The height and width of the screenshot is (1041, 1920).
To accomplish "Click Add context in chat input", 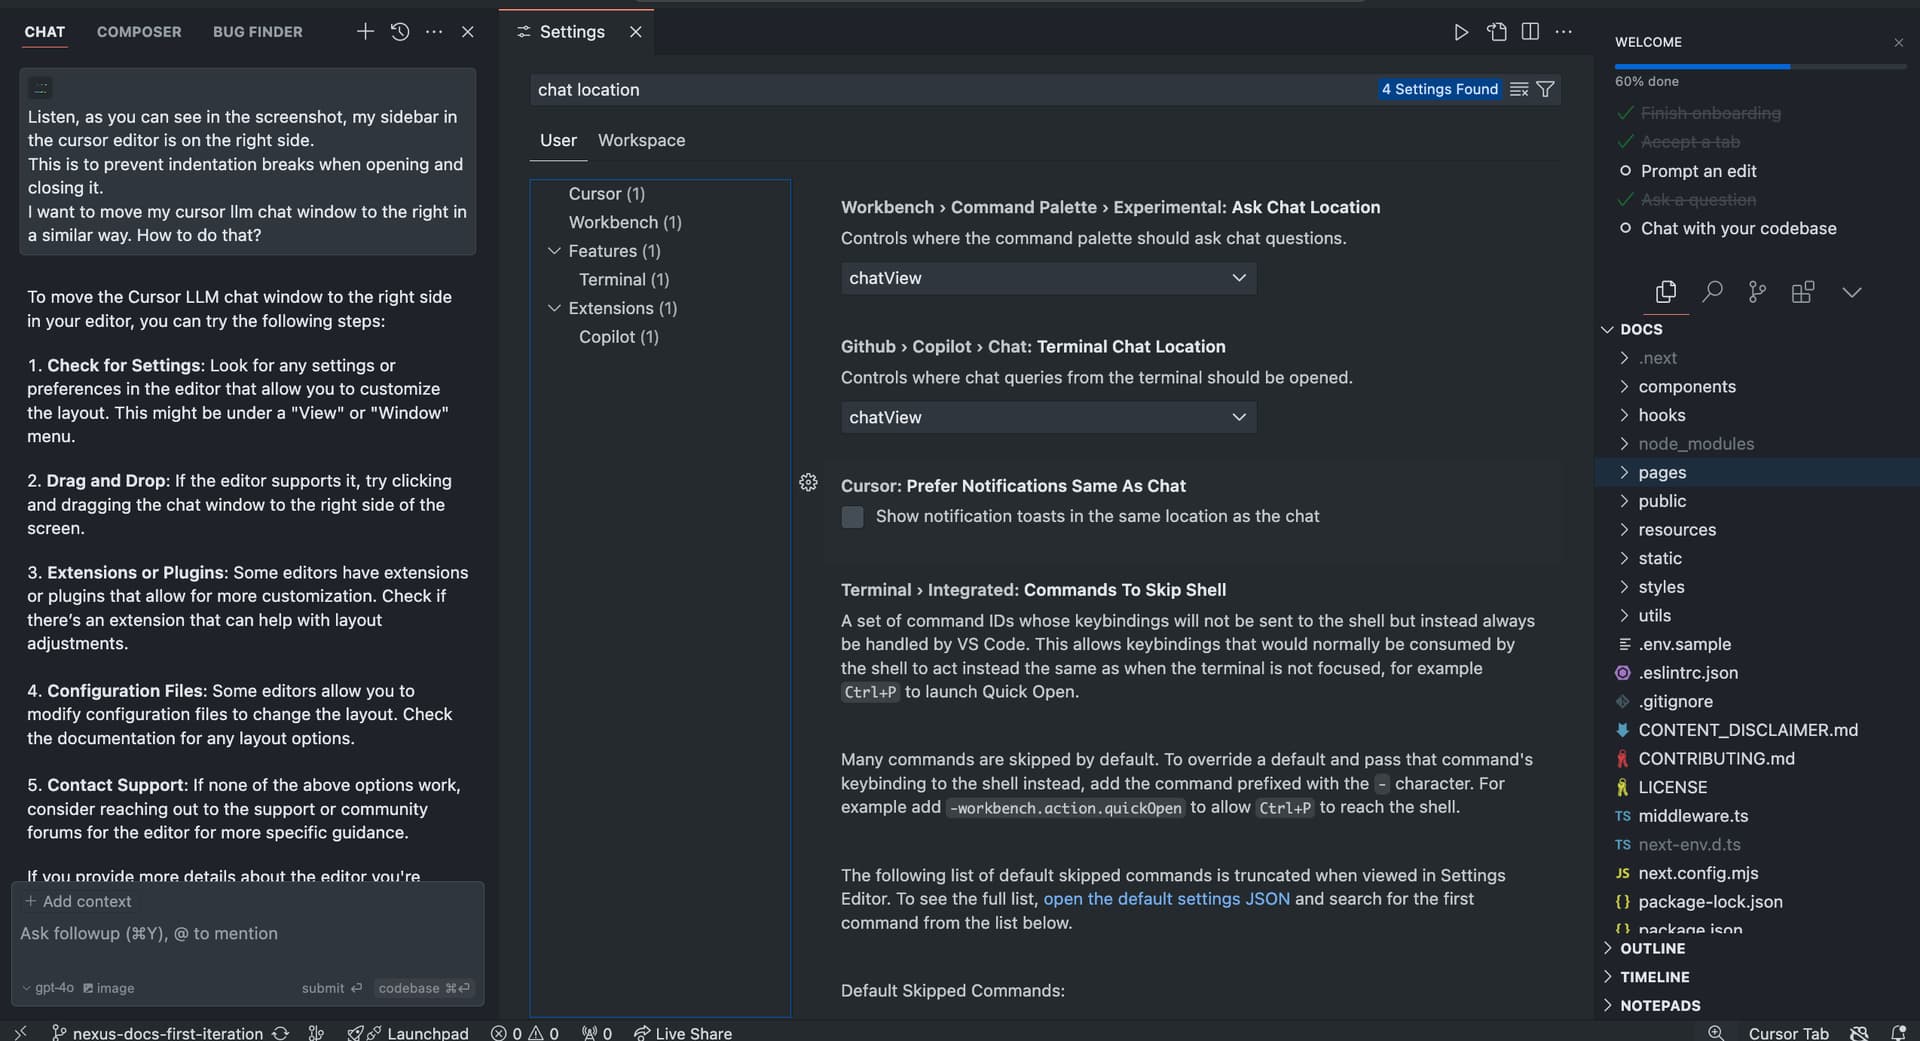I will click(78, 901).
